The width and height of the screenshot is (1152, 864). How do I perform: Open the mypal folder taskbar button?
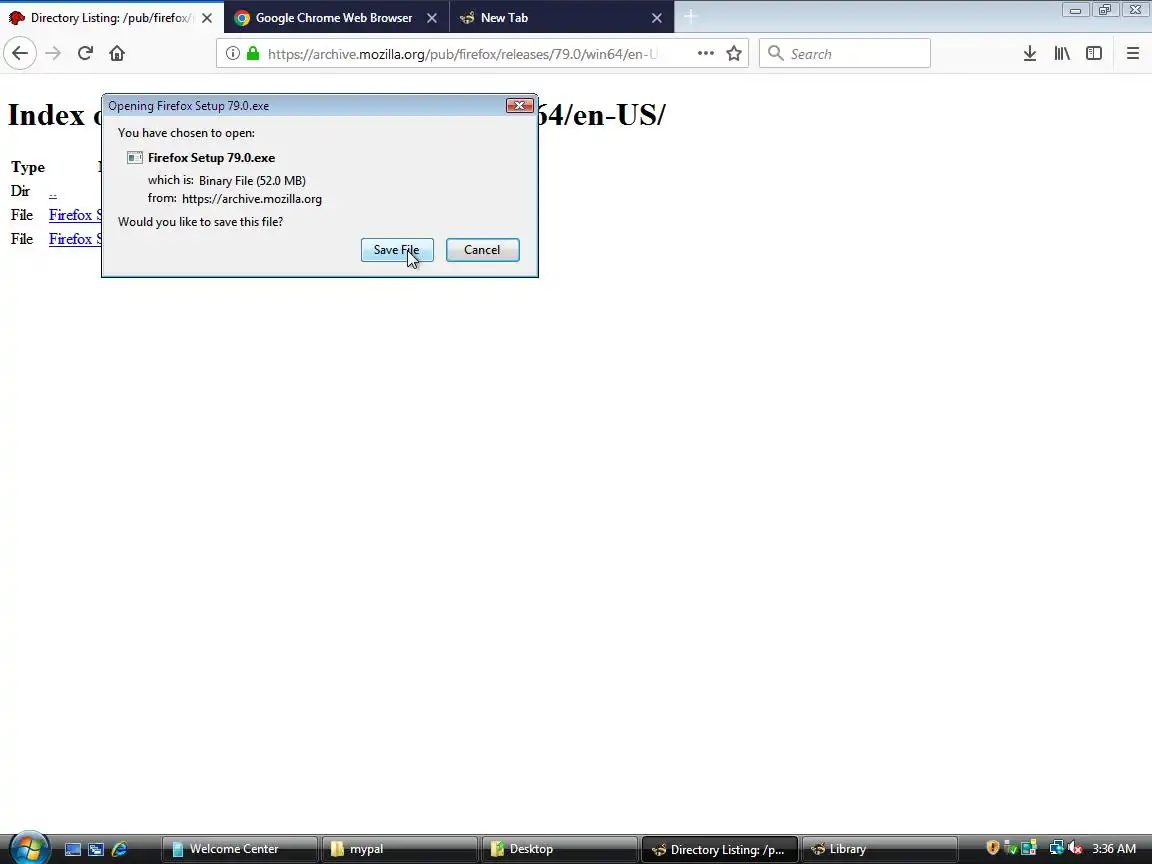[x=400, y=849]
